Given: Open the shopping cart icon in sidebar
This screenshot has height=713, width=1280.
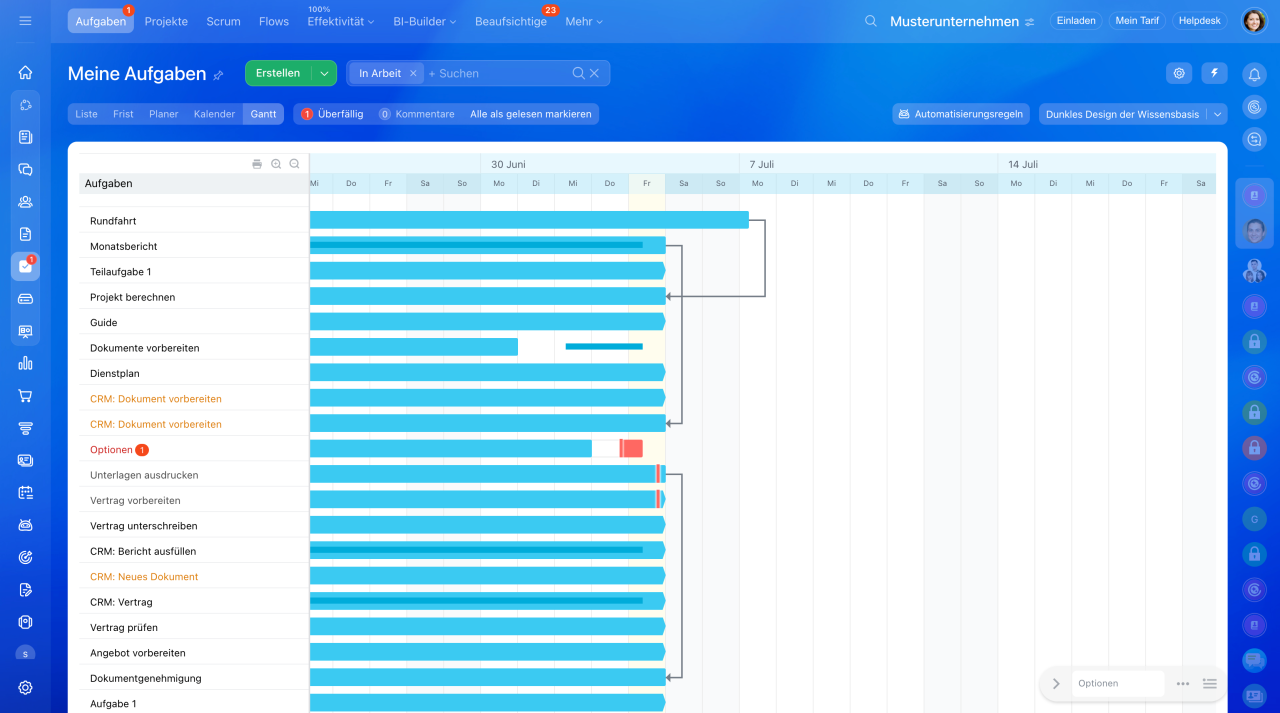Looking at the screenshot, I should [x=25, y=395].
